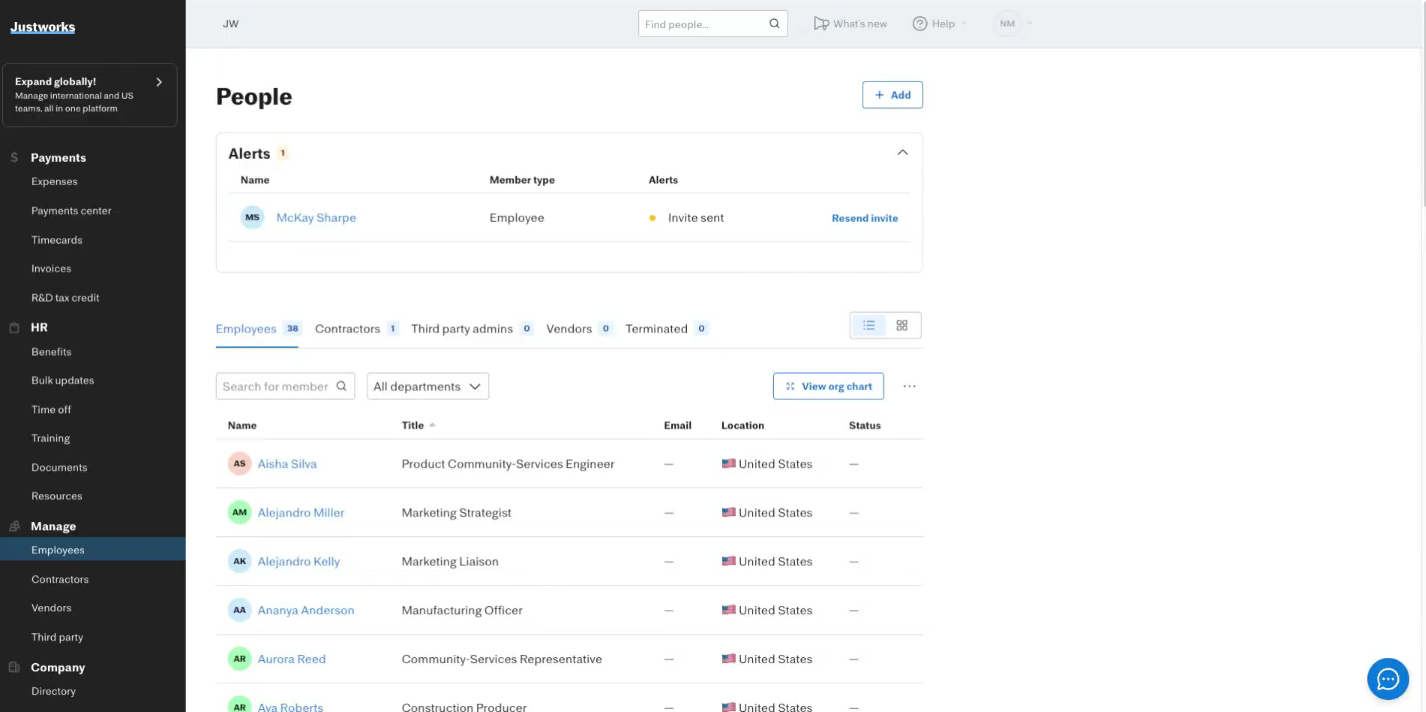
Task: Click the ellipsis for more people options
Action: [x=909, y=386]
